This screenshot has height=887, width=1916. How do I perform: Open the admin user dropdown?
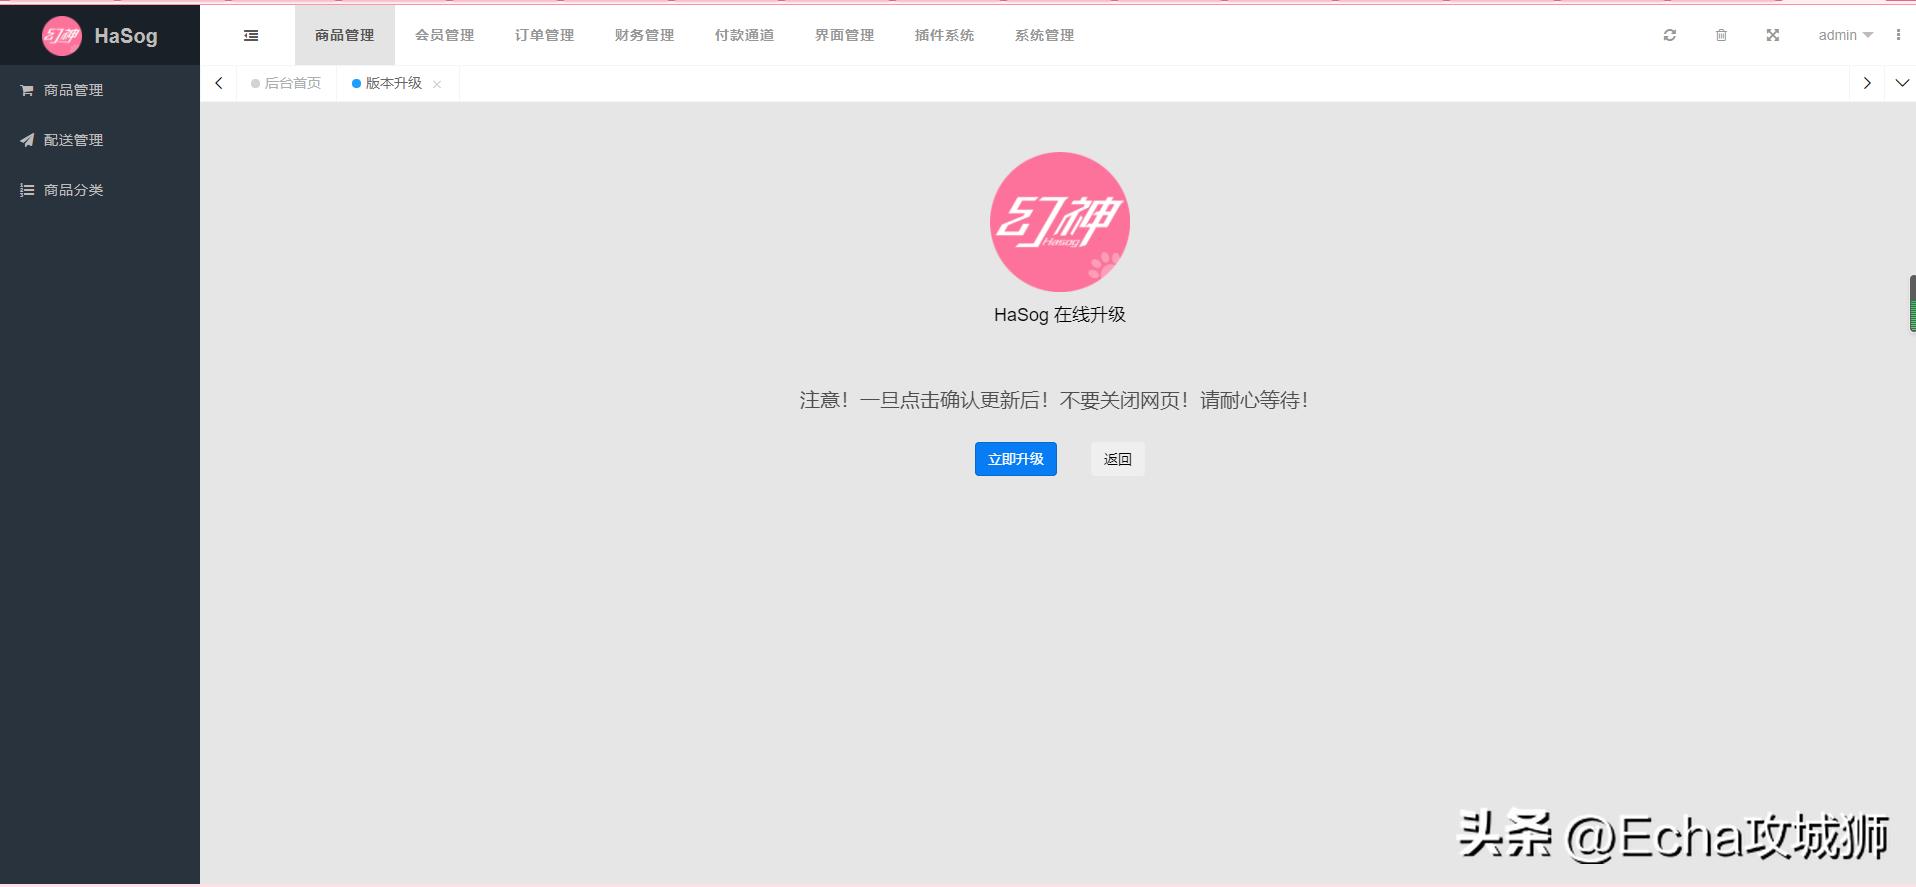pyautogui.click(x=1845, y=35)
